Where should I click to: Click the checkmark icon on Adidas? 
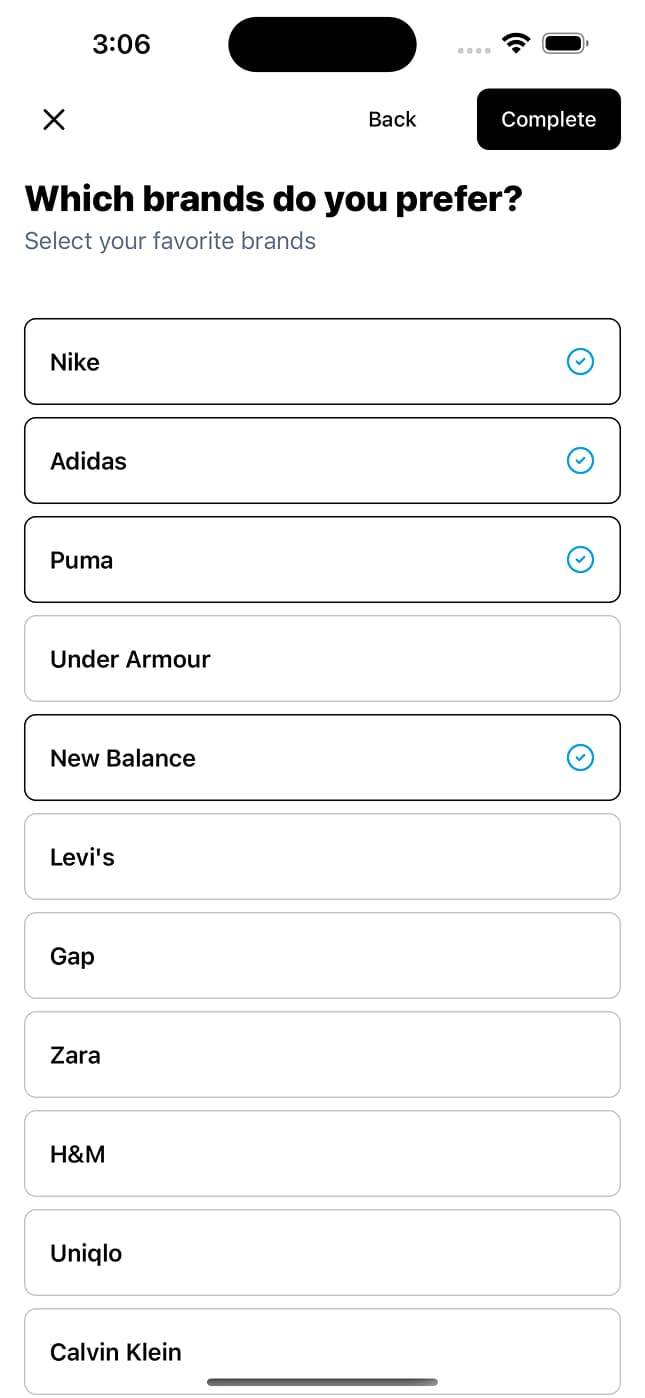tap(580, 460)
